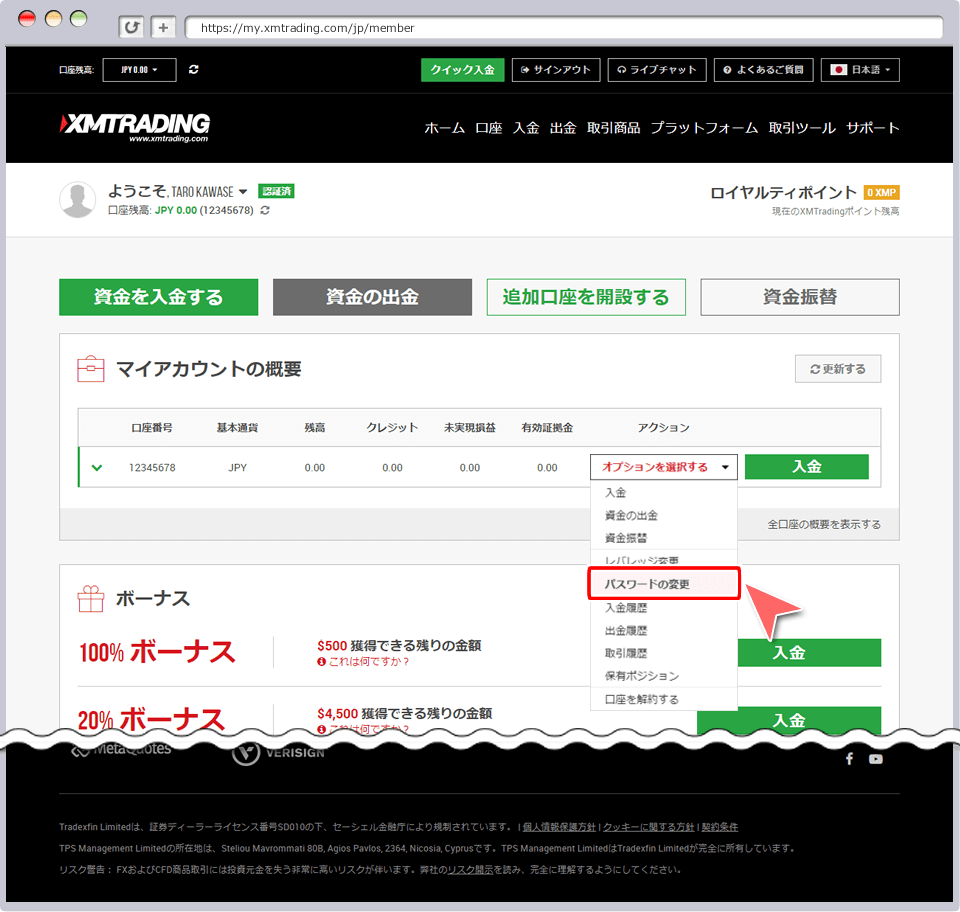This screenshot has height=912, width=960.
Task: Open the YouTube icon in footer
Action: [876, 759]
